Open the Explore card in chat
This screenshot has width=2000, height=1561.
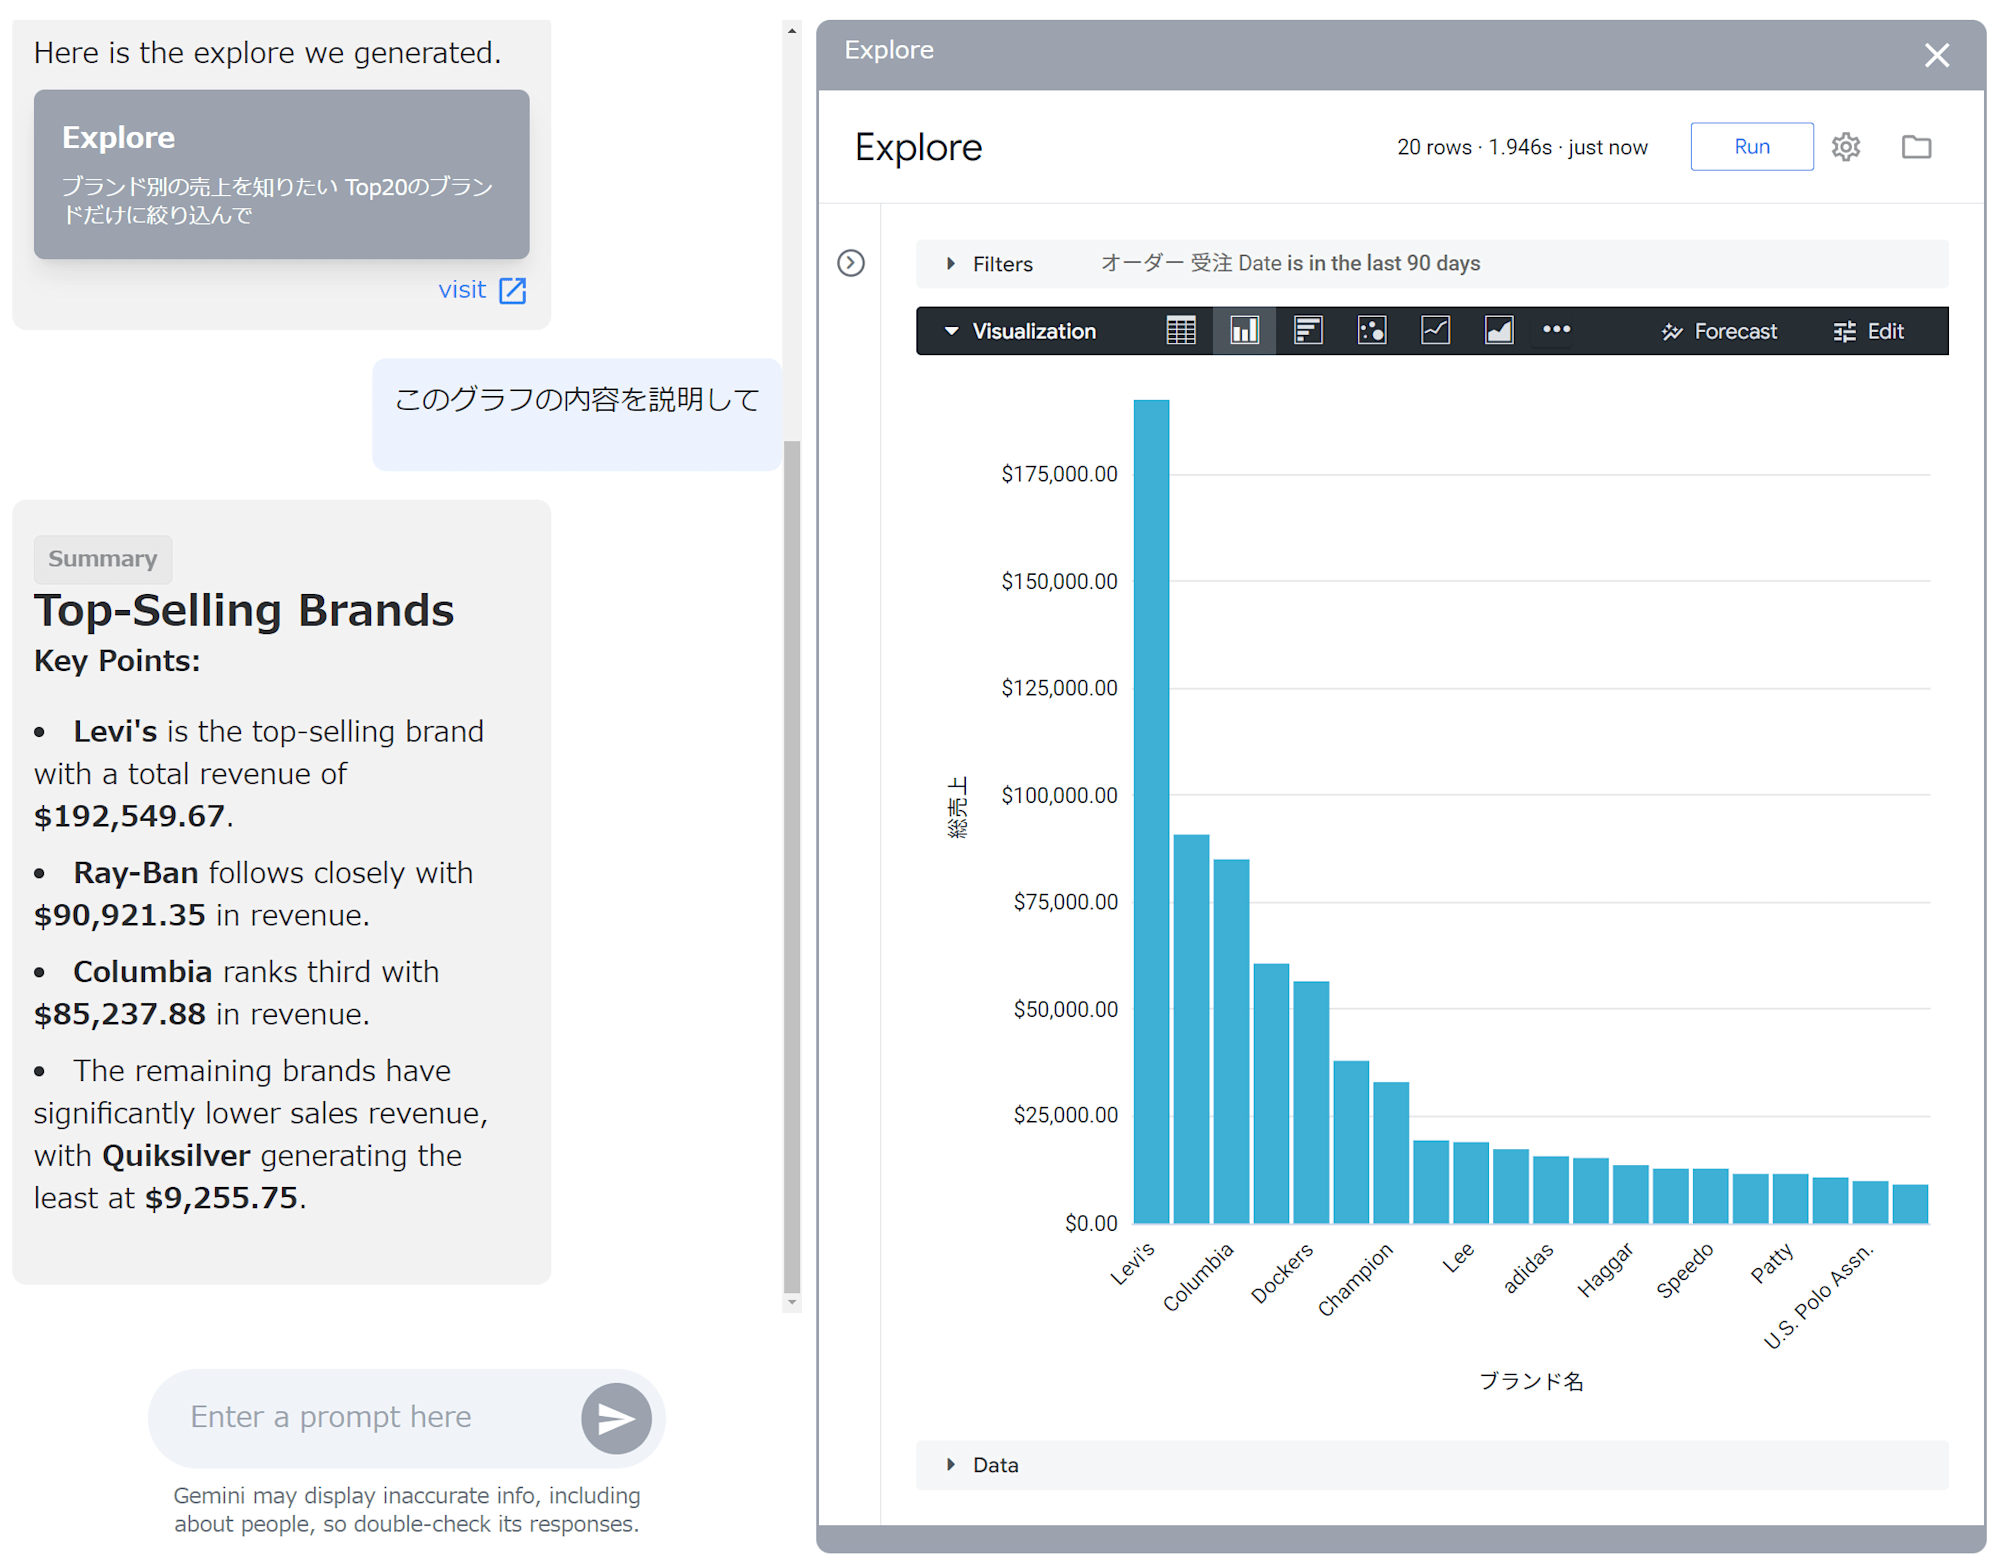[281, 174]
